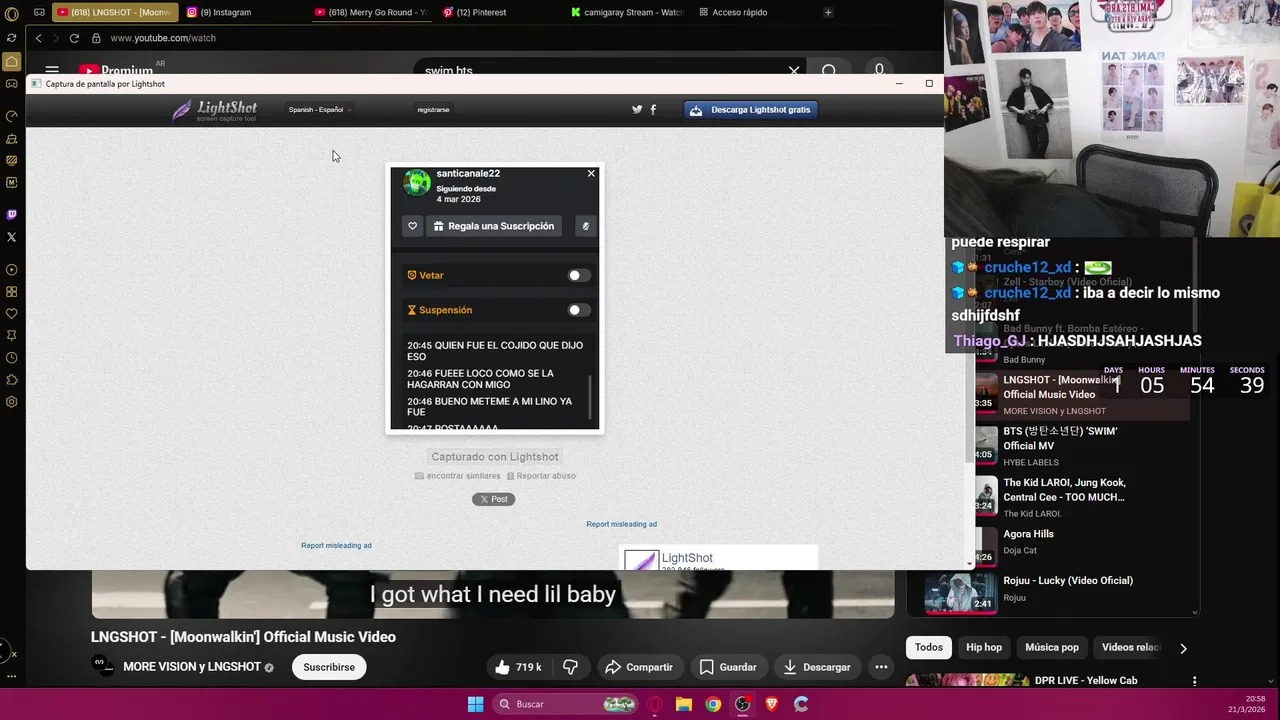This screenshot has height=720, width=1280.
Task: Open the heart bookmarks icon in sidebar
Action: 12,314
